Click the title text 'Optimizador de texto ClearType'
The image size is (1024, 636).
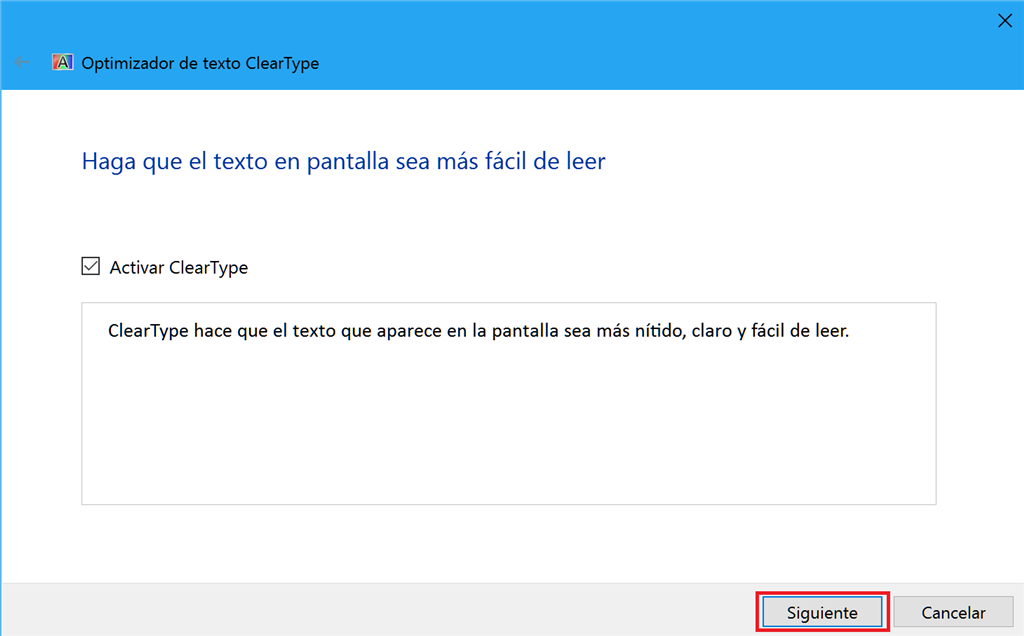pyautogui.click(x=200, y=63)
